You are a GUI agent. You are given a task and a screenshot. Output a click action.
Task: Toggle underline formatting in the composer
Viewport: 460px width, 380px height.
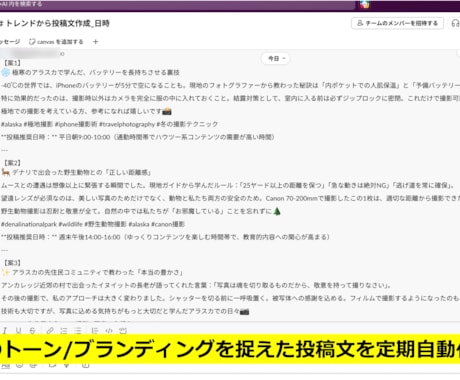(x=18, y=330)
